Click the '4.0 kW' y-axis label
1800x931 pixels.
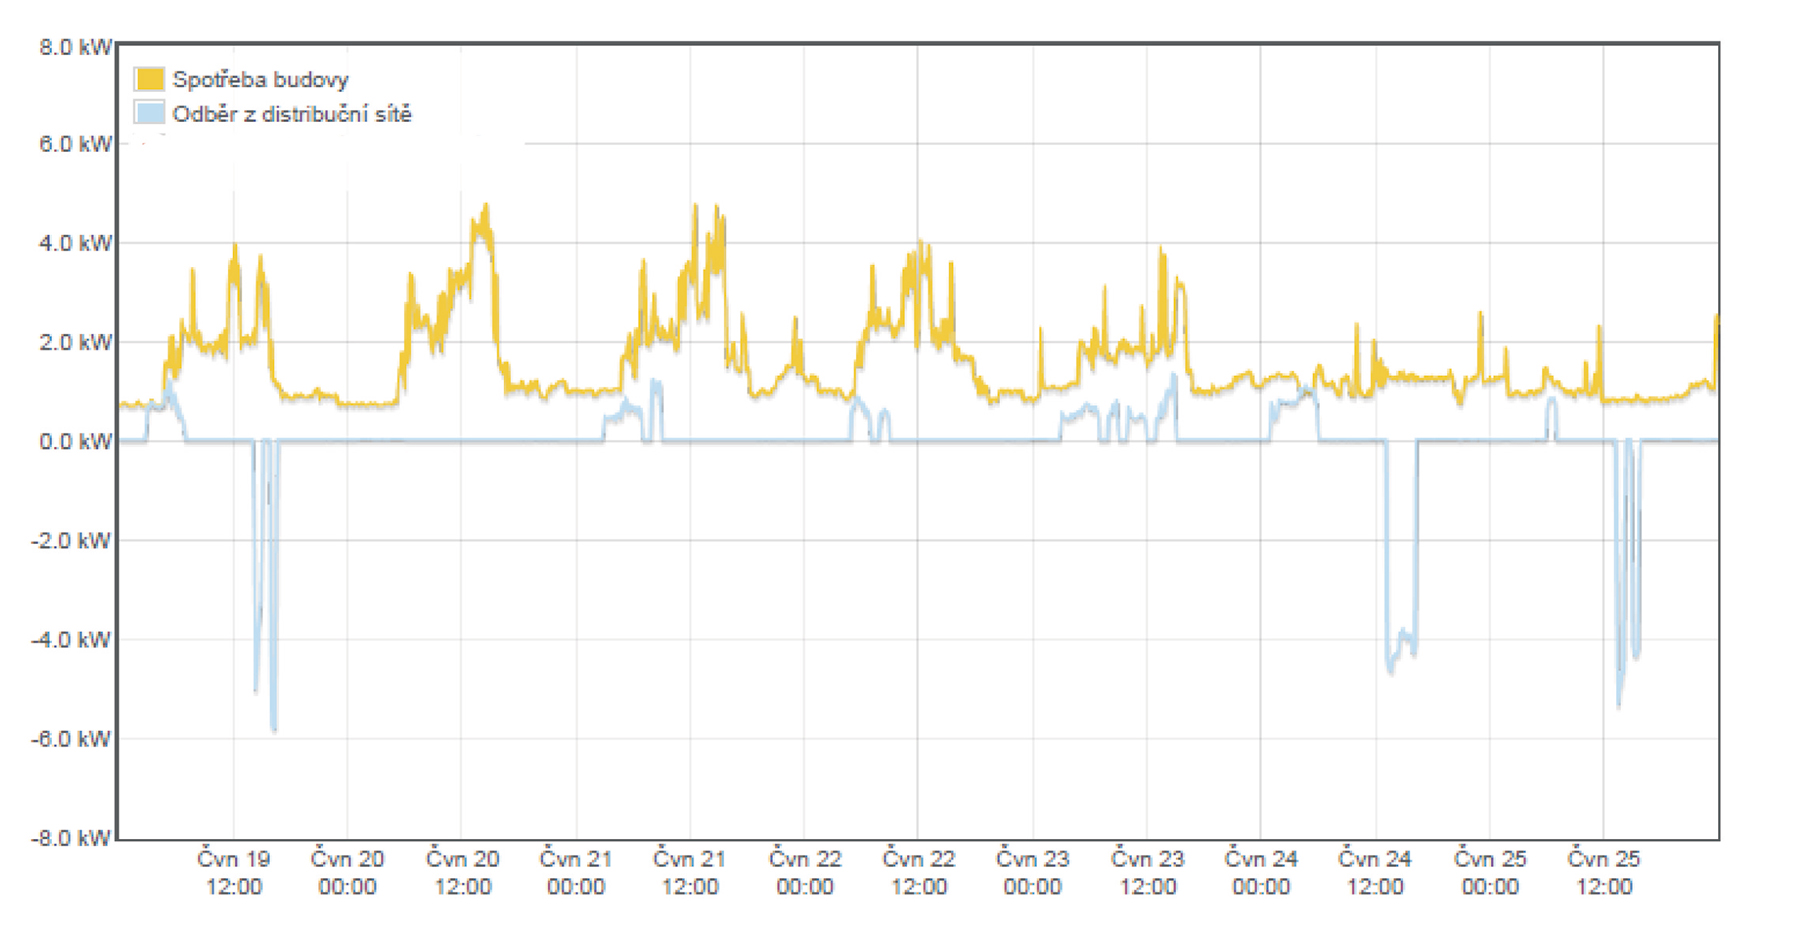point(76,243)
